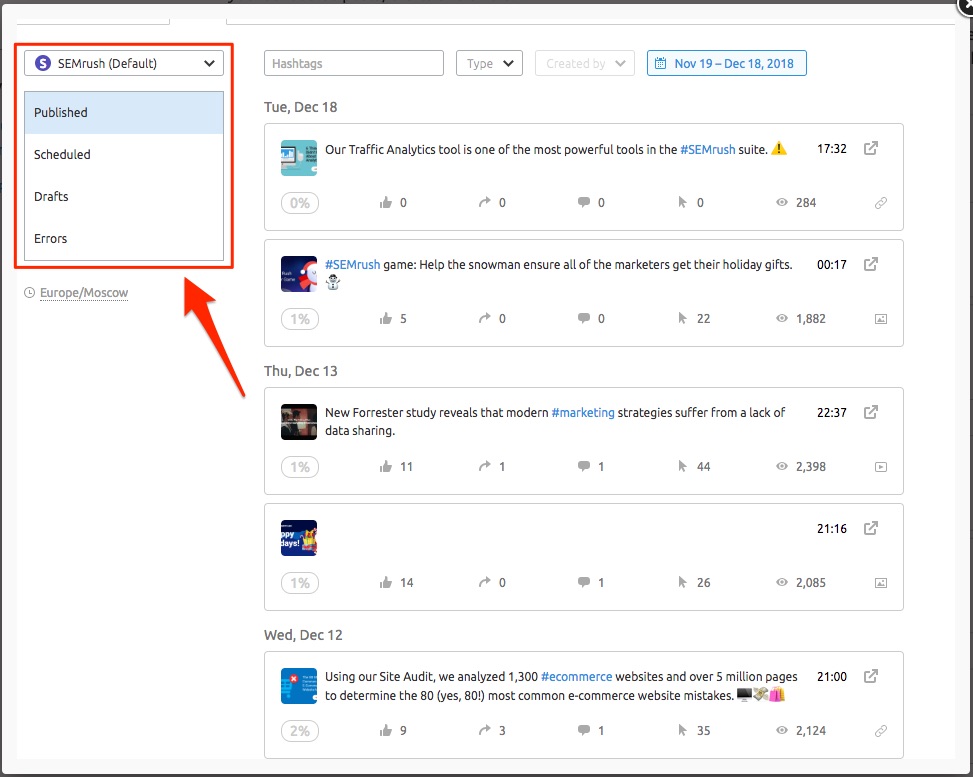Click the Tue, Dec 18 date heading
The width and height of the screenshot is (973, 777).
pos(300,107)
